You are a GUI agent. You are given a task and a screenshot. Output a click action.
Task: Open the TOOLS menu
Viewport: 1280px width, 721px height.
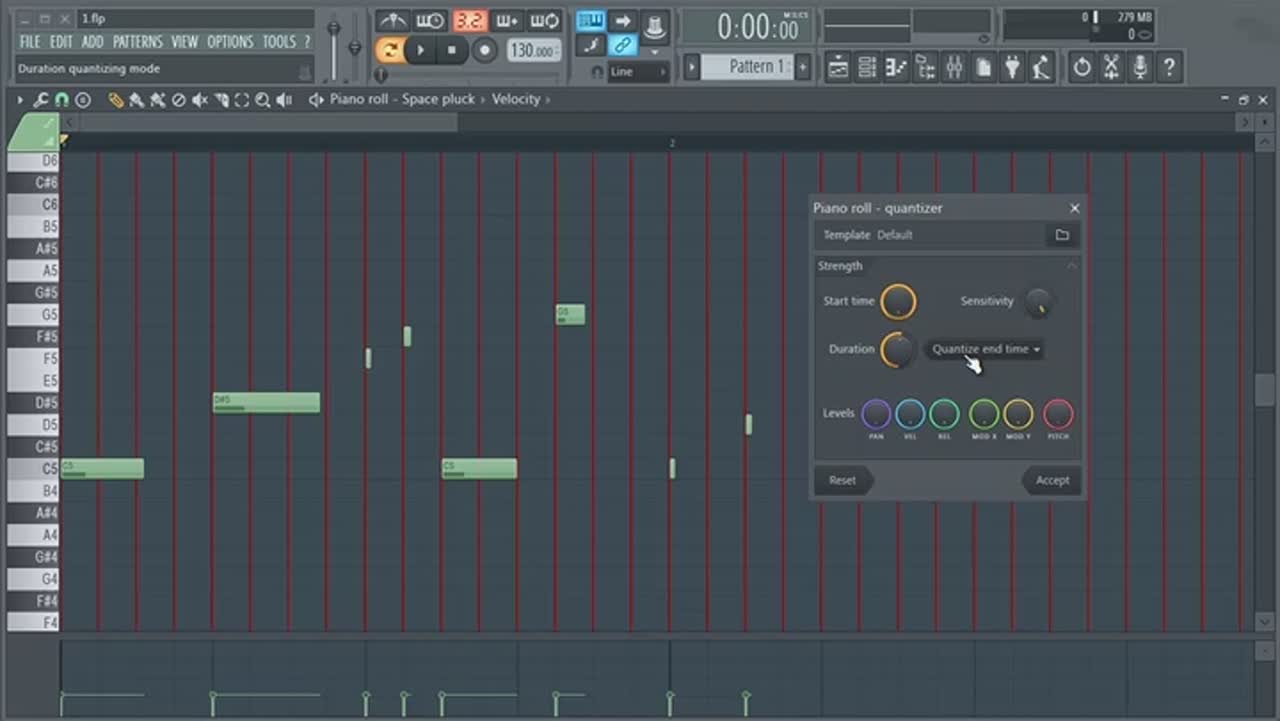[279, 42]
